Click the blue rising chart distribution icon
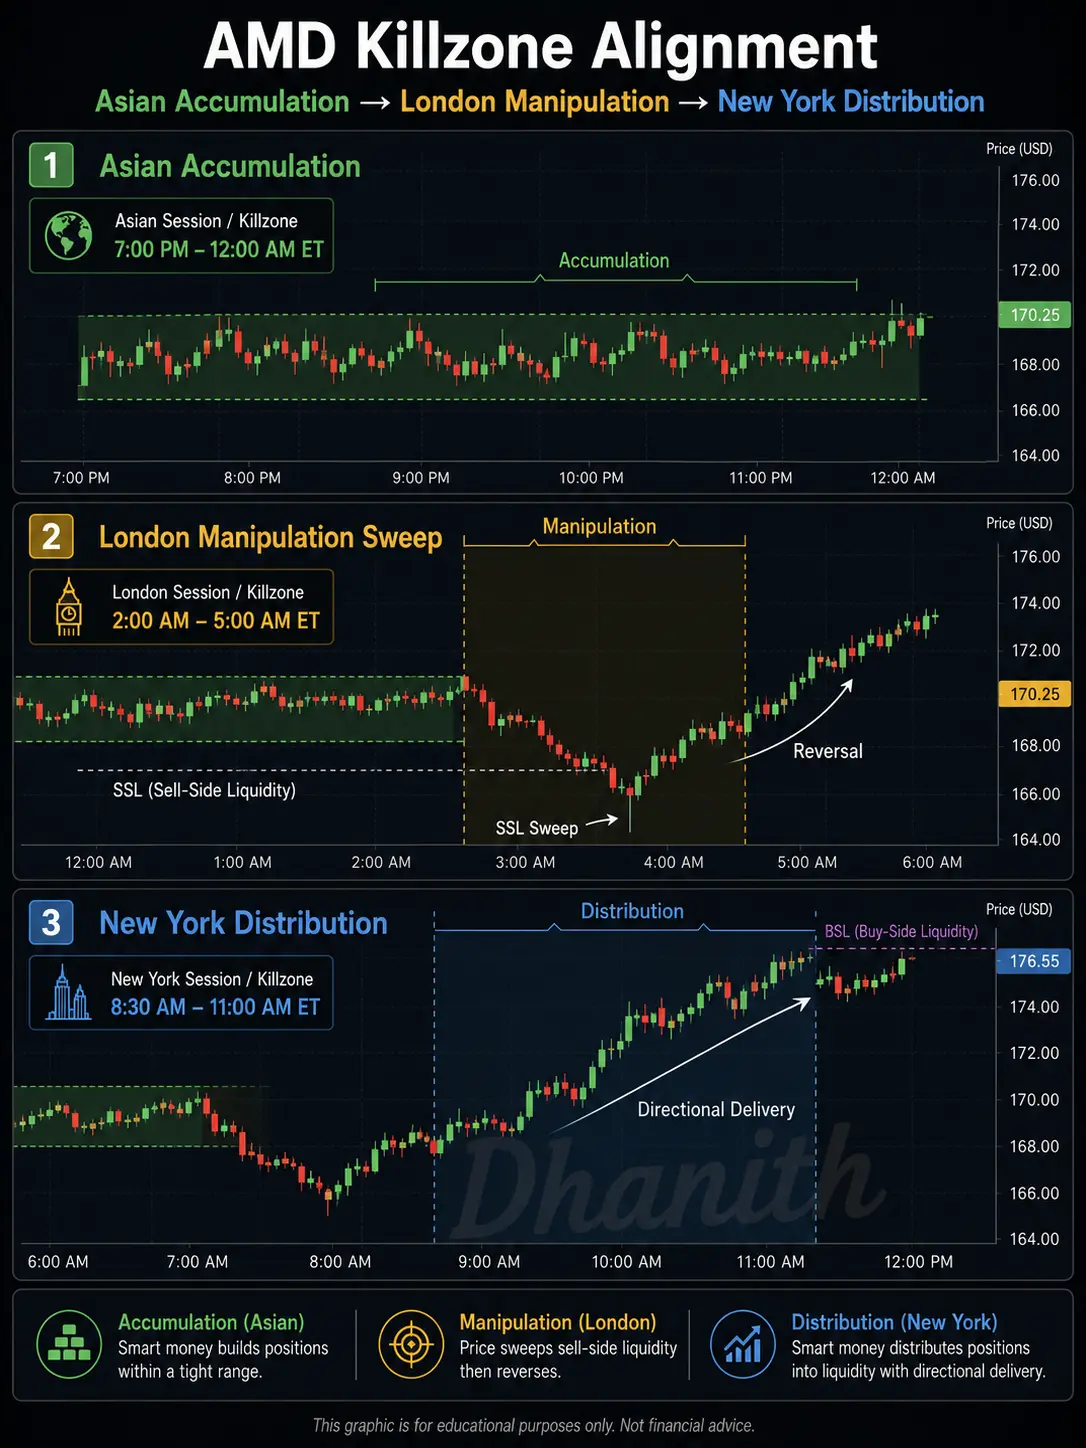Screen dimensions: 1086x1448 pos(743,1345)
